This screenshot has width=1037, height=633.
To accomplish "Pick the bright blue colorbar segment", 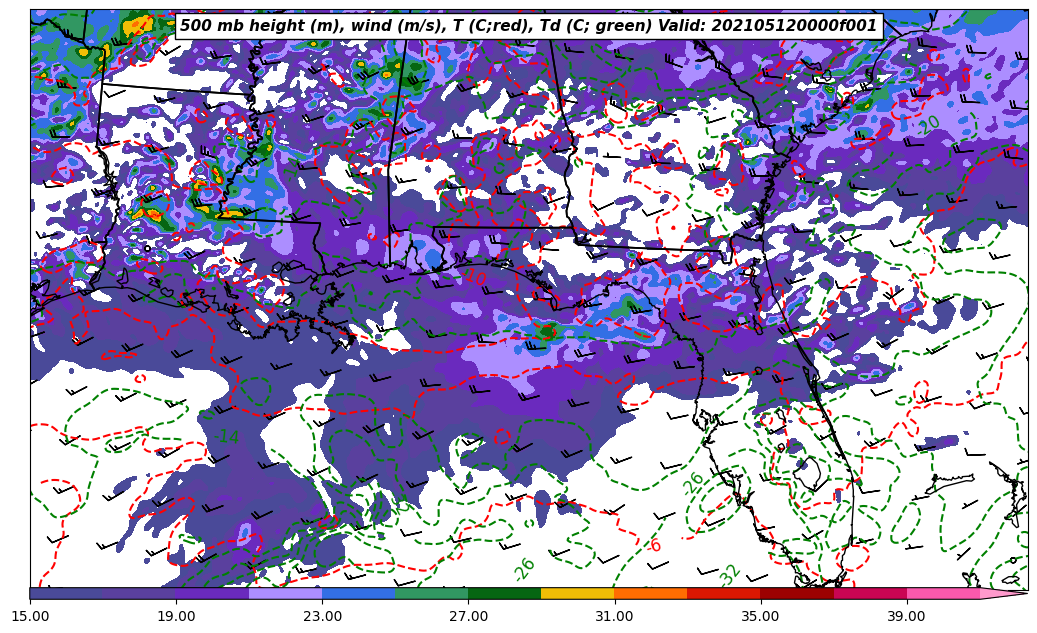I will coord(358,593).
